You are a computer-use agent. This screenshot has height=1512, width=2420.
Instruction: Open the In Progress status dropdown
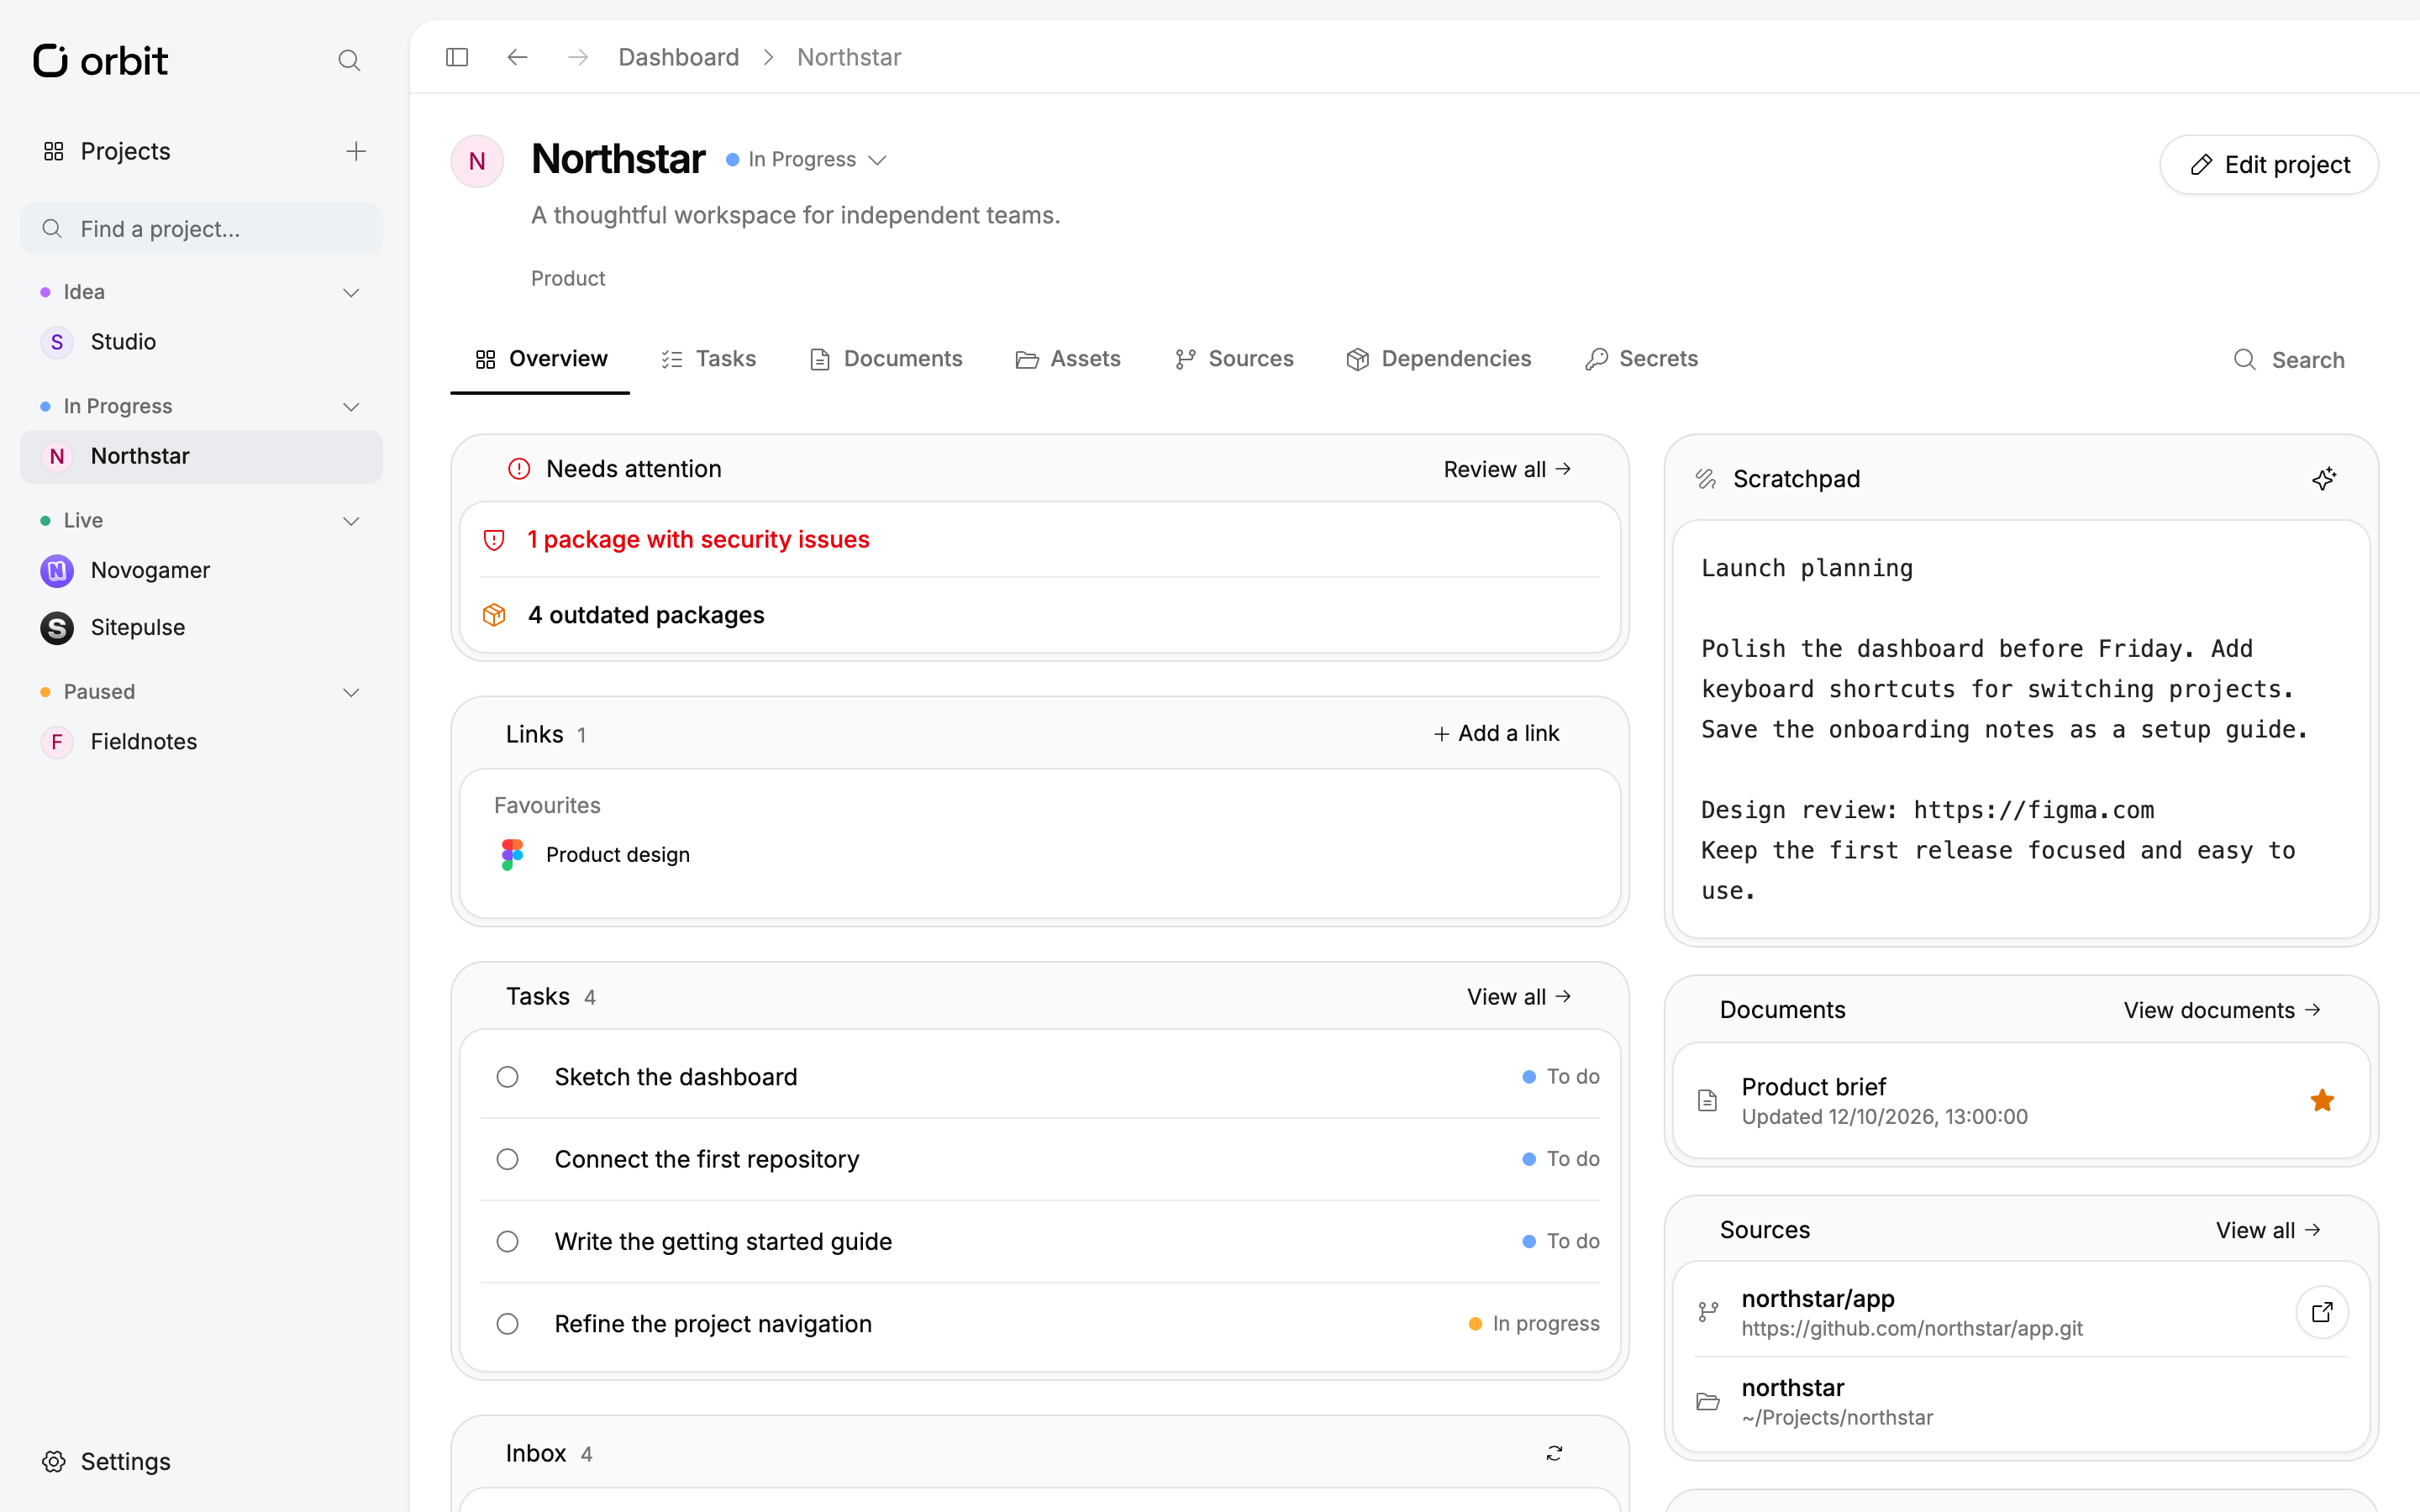tap(806, 160)
